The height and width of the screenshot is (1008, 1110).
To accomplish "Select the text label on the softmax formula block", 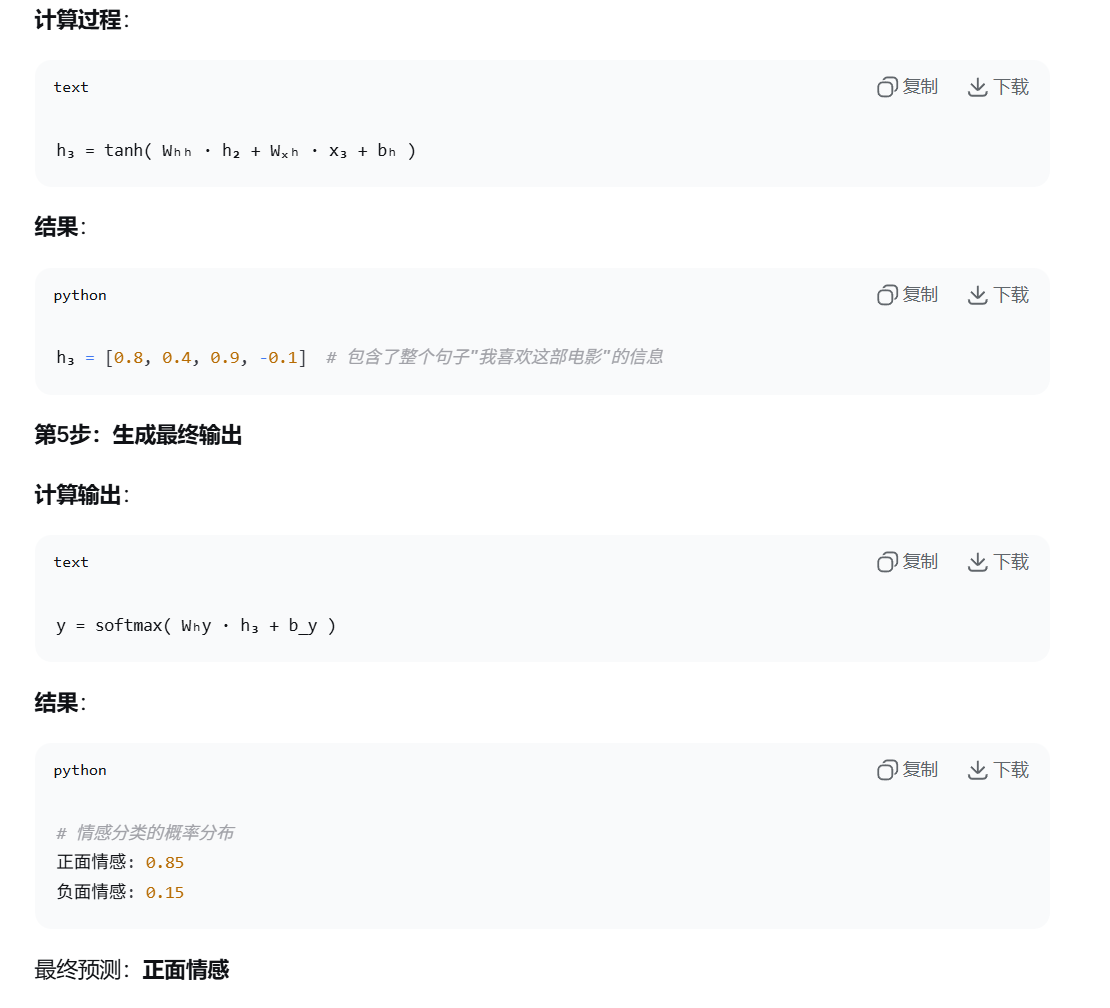I will [70, 562].
